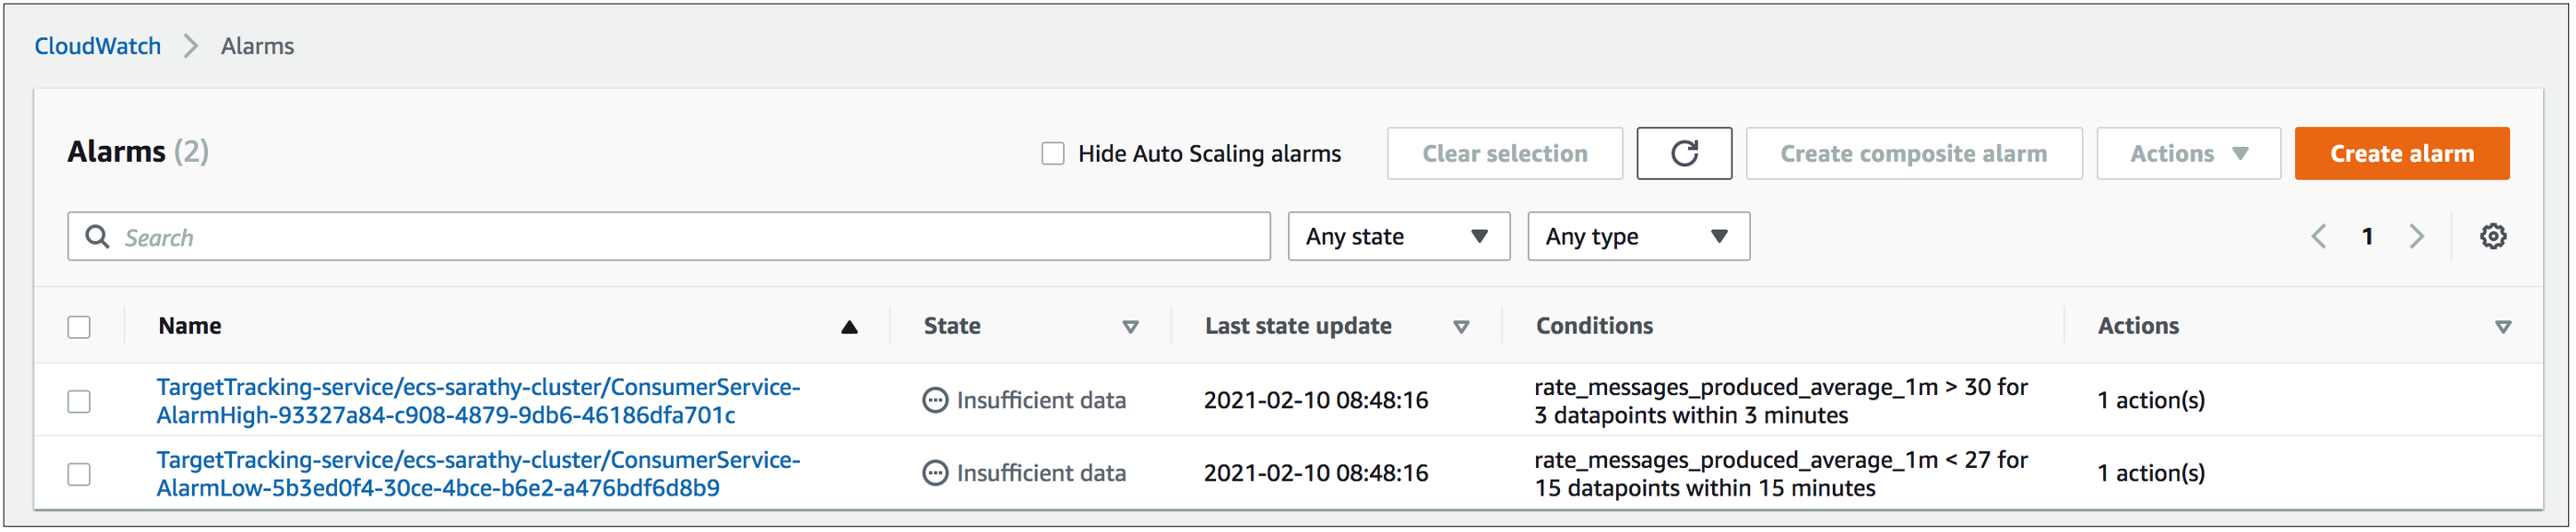Go to previous page arrow

point(2319,236)
